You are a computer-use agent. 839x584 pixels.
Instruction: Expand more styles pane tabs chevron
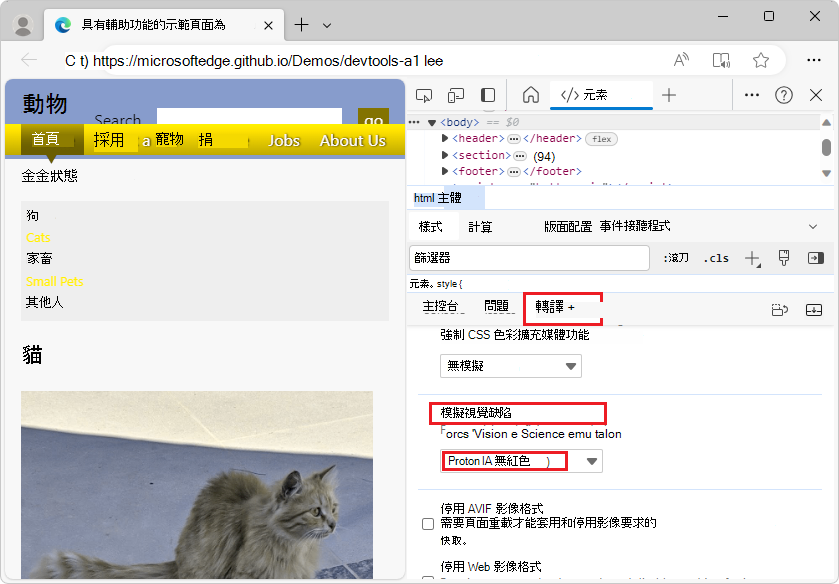click(813, 226)
